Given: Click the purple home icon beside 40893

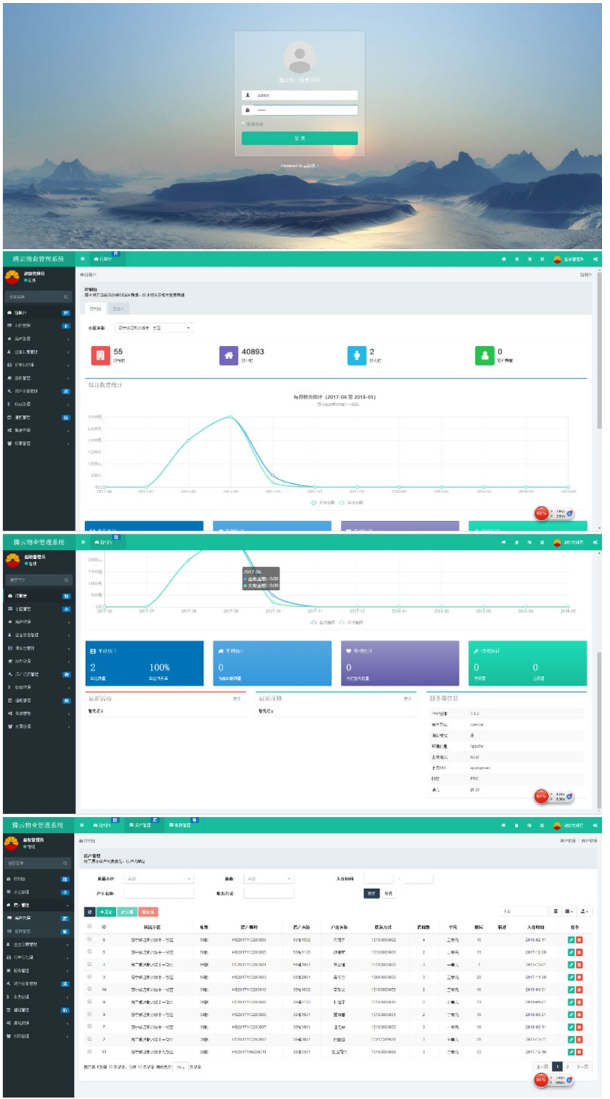Looking at the screenshot, I should 228,354.
